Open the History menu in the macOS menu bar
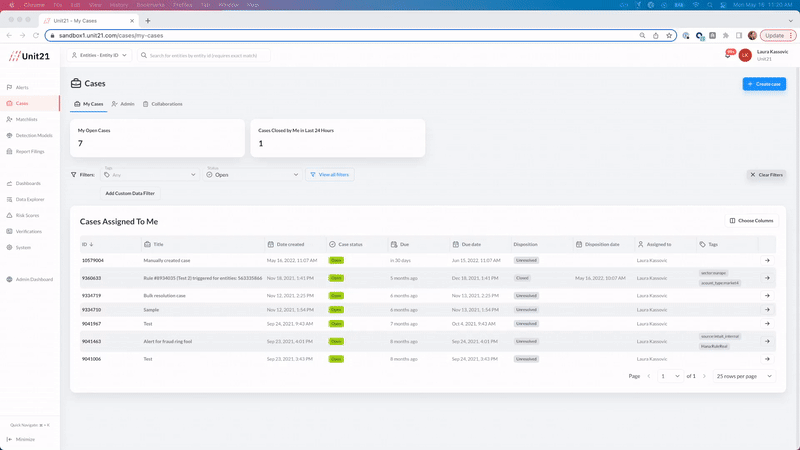Viewport: 800px width, 450px height. click(118, 5)
